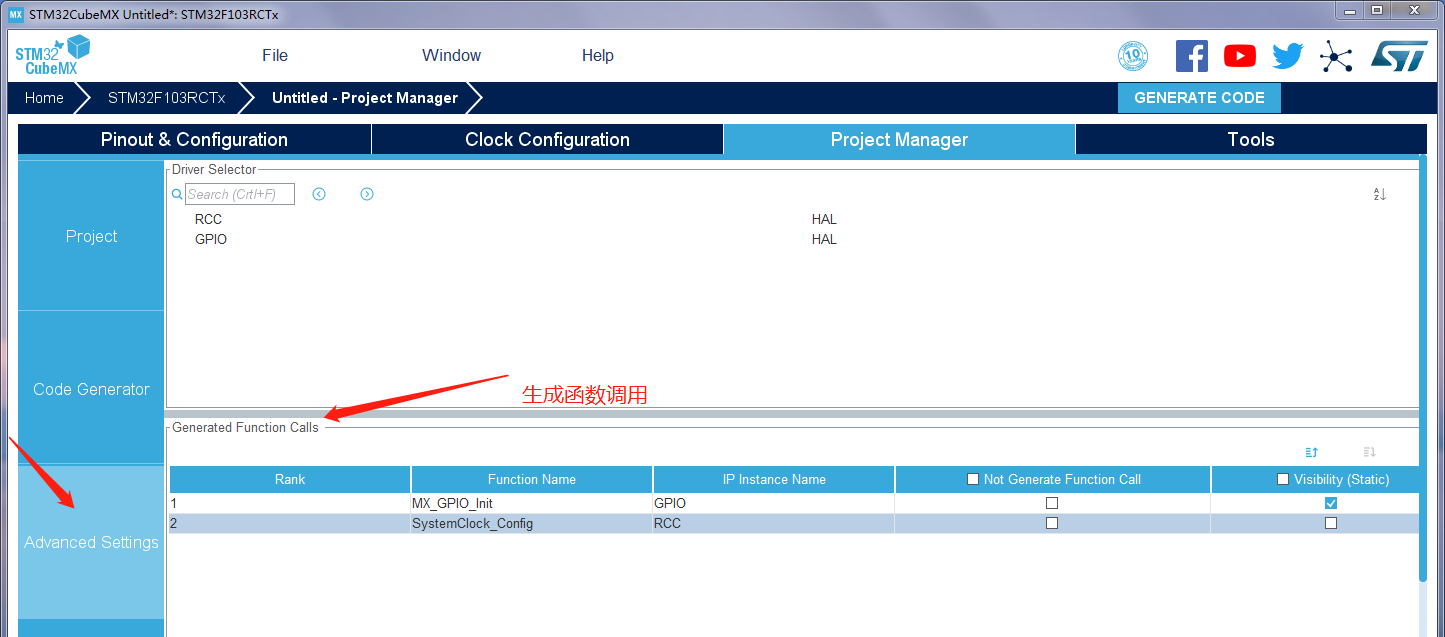Select the rank 1 cell
This screenshot has width=1445, height=637.
[x=289, y=503]
